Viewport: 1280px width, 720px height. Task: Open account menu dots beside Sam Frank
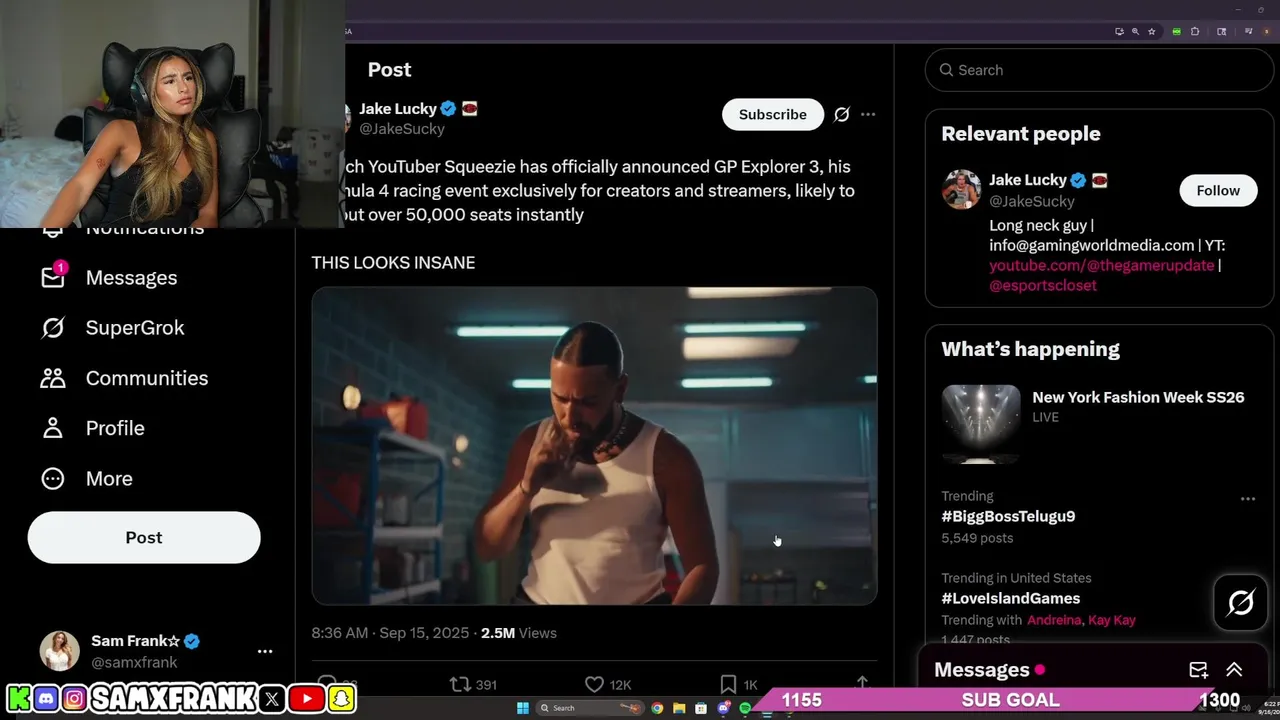[x=265, y=651]
